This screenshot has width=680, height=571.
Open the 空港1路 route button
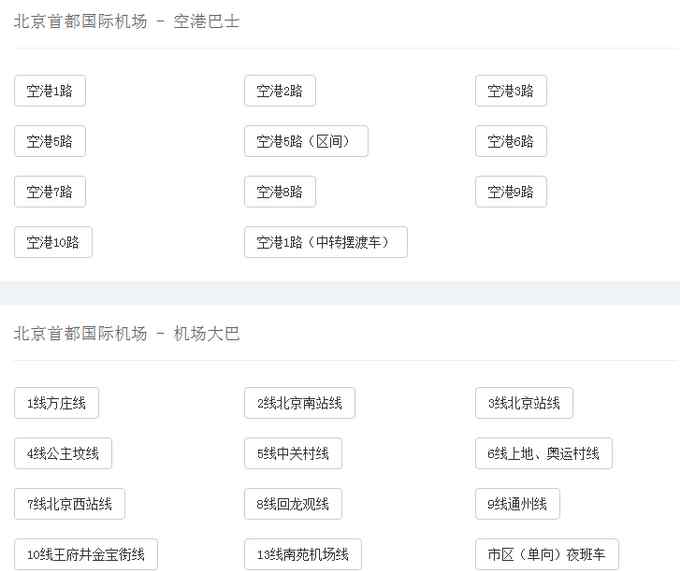click(x=50, y=91)
